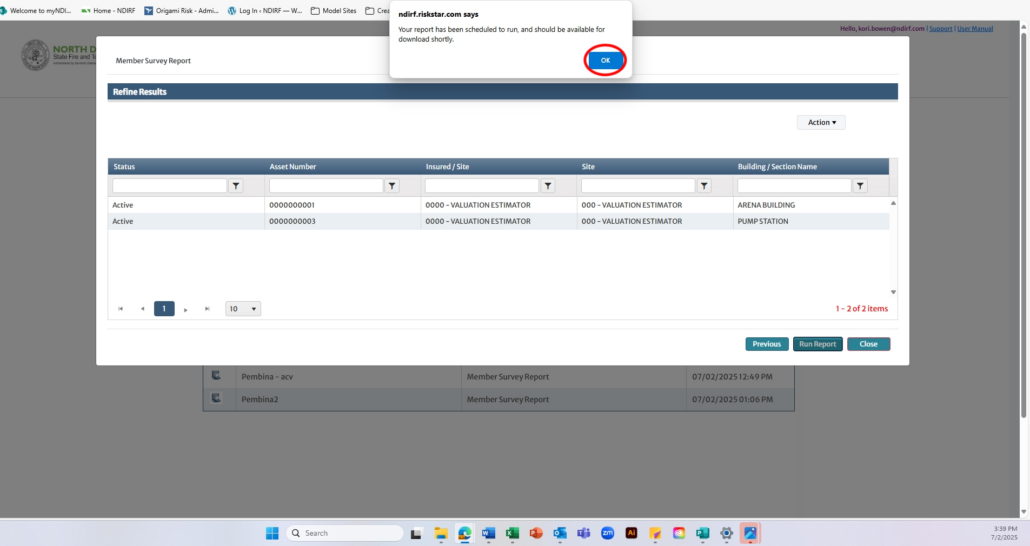Open the Origami Risk bookmark

(183, 11)
